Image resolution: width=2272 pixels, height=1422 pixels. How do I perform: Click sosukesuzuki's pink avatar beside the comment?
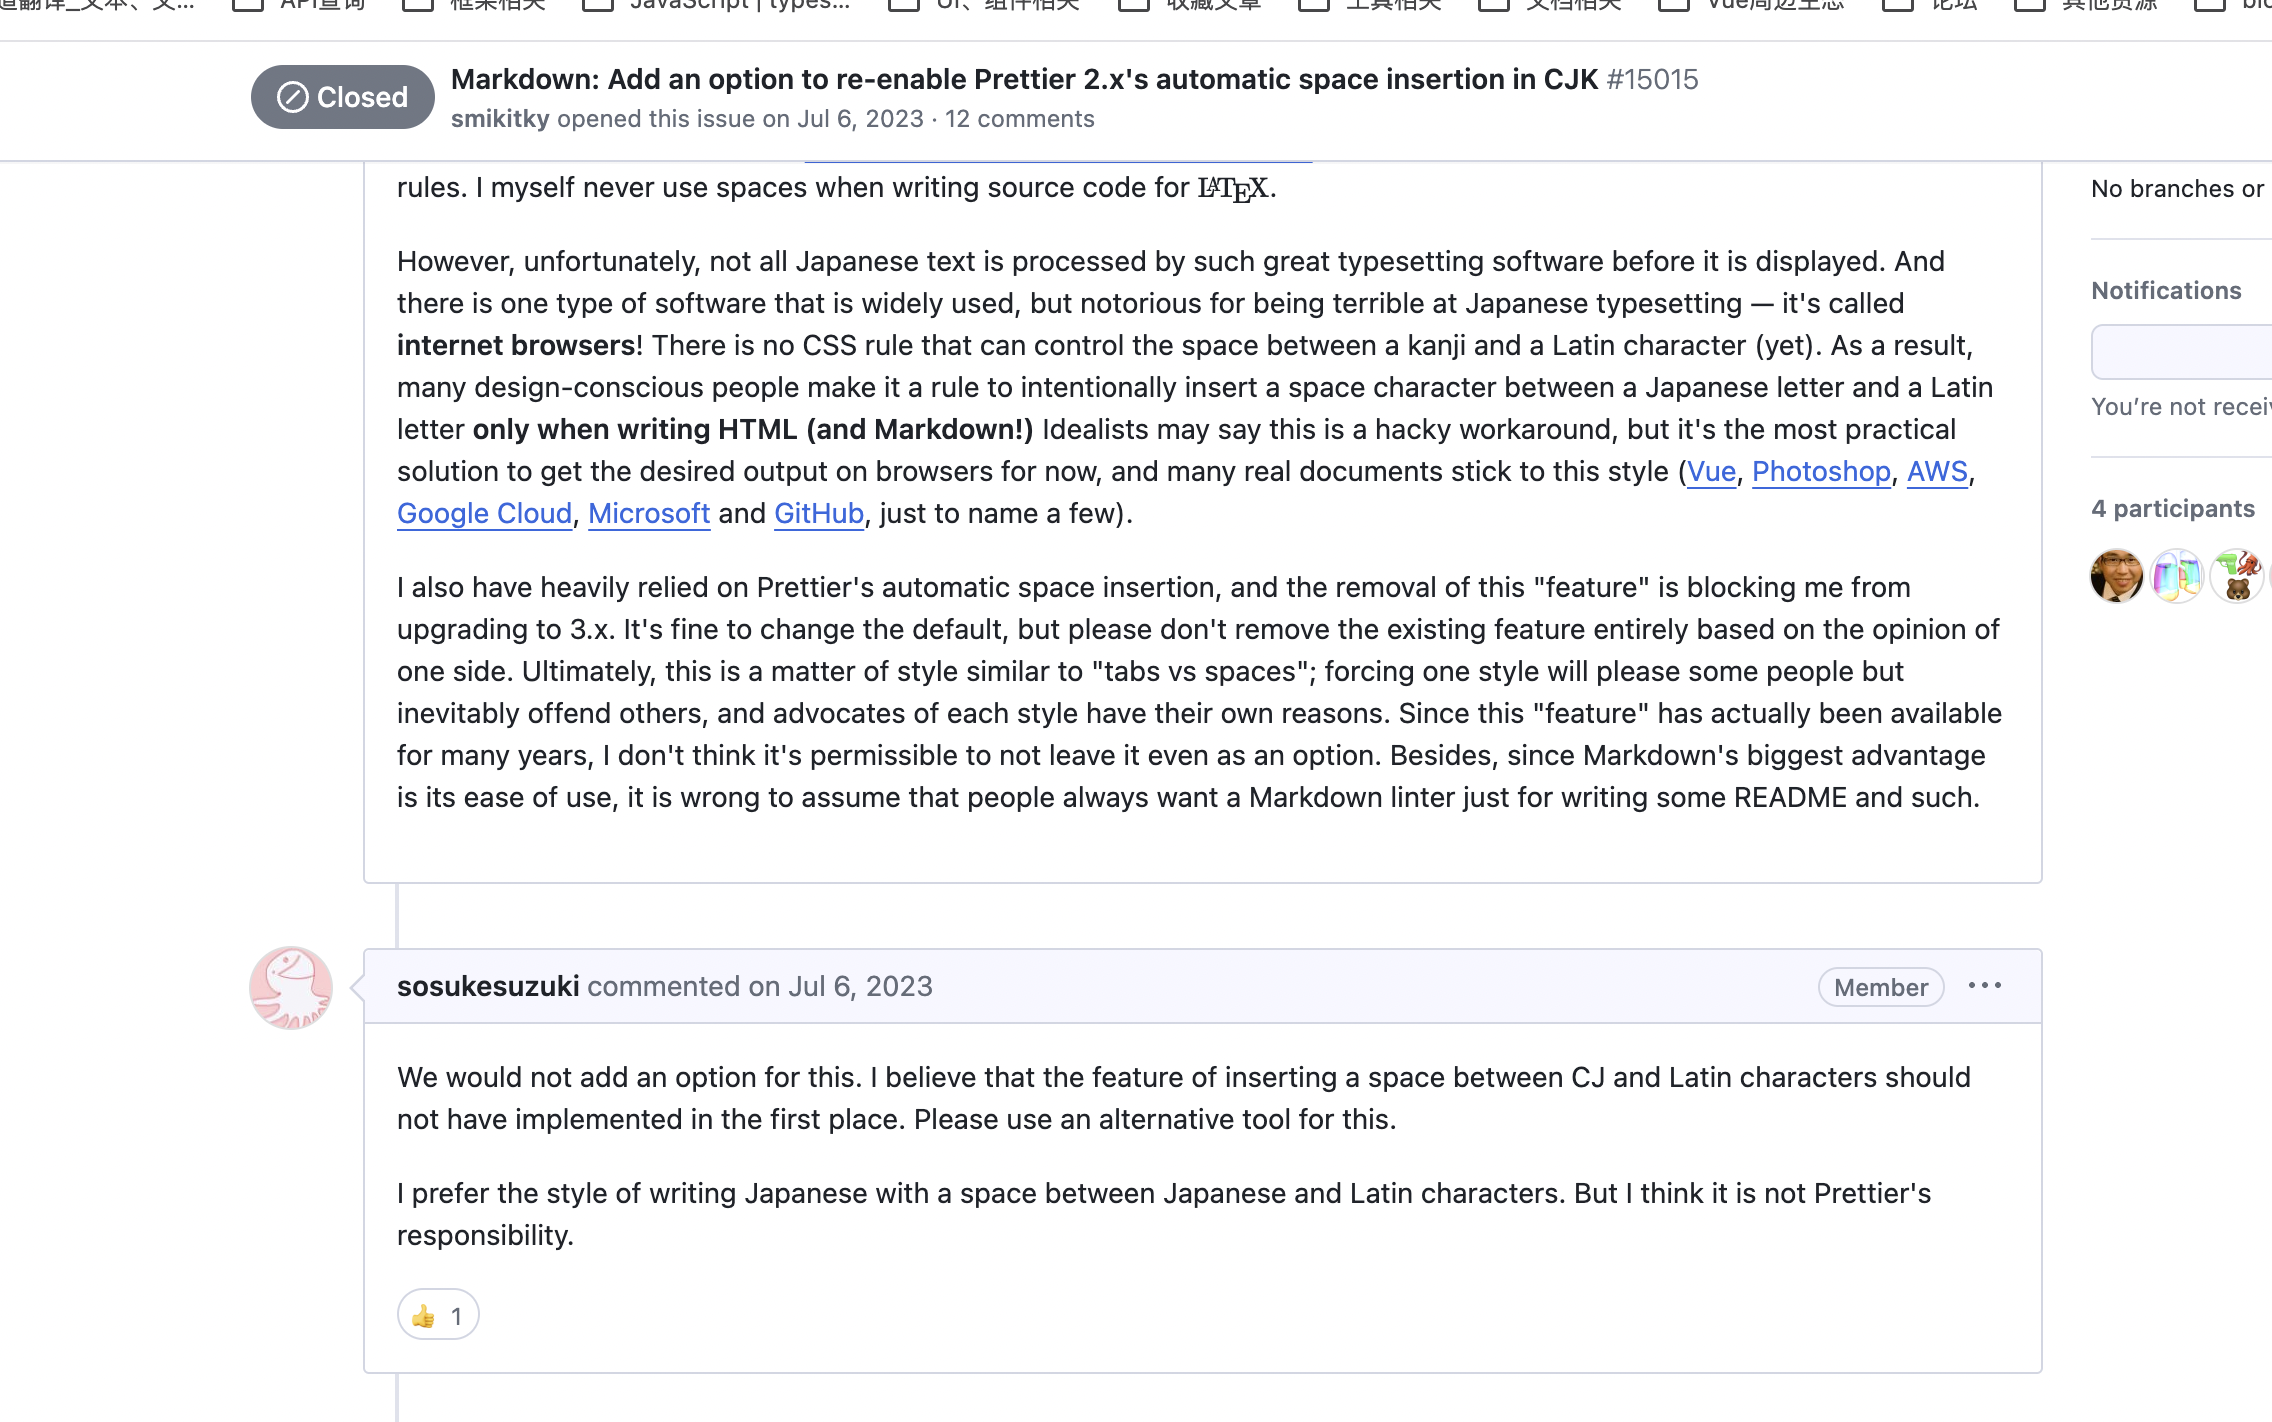pos(291,987)
